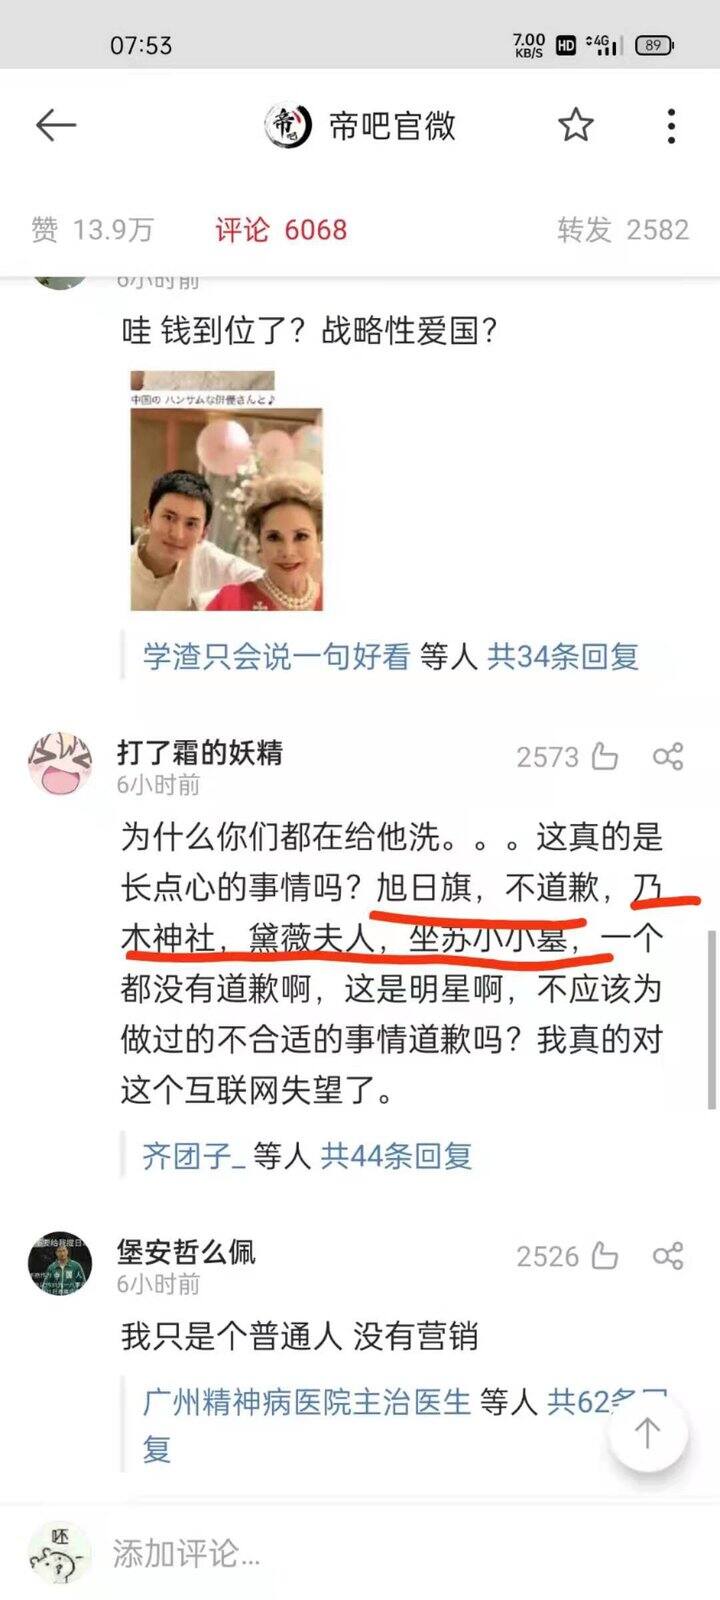Tap the back arrow icon
Screen dimensions: 720x1600
pyautogui.click(x=56, y=125)
